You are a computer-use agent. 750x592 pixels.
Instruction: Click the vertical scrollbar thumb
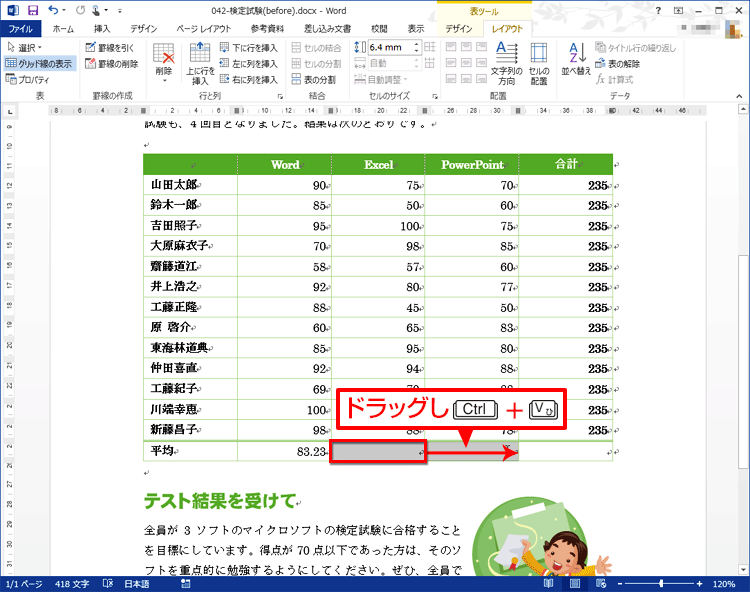(x=743, y=361)
